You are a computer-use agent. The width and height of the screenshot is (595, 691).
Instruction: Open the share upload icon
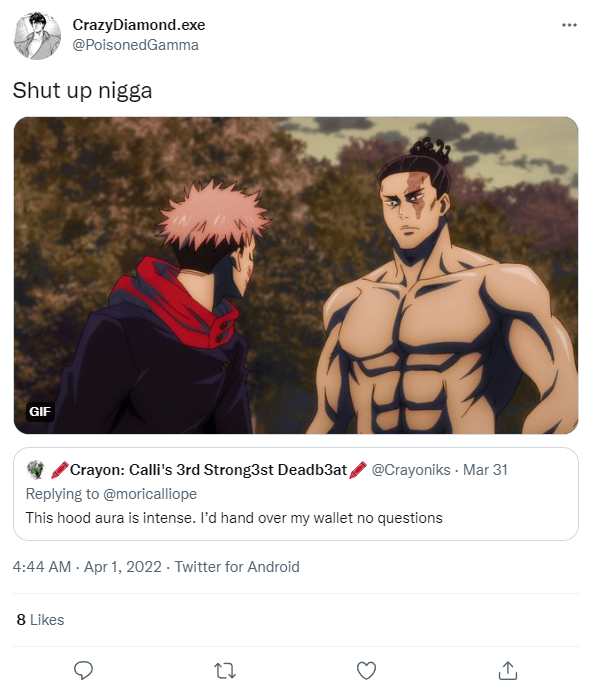coord(508,670)
